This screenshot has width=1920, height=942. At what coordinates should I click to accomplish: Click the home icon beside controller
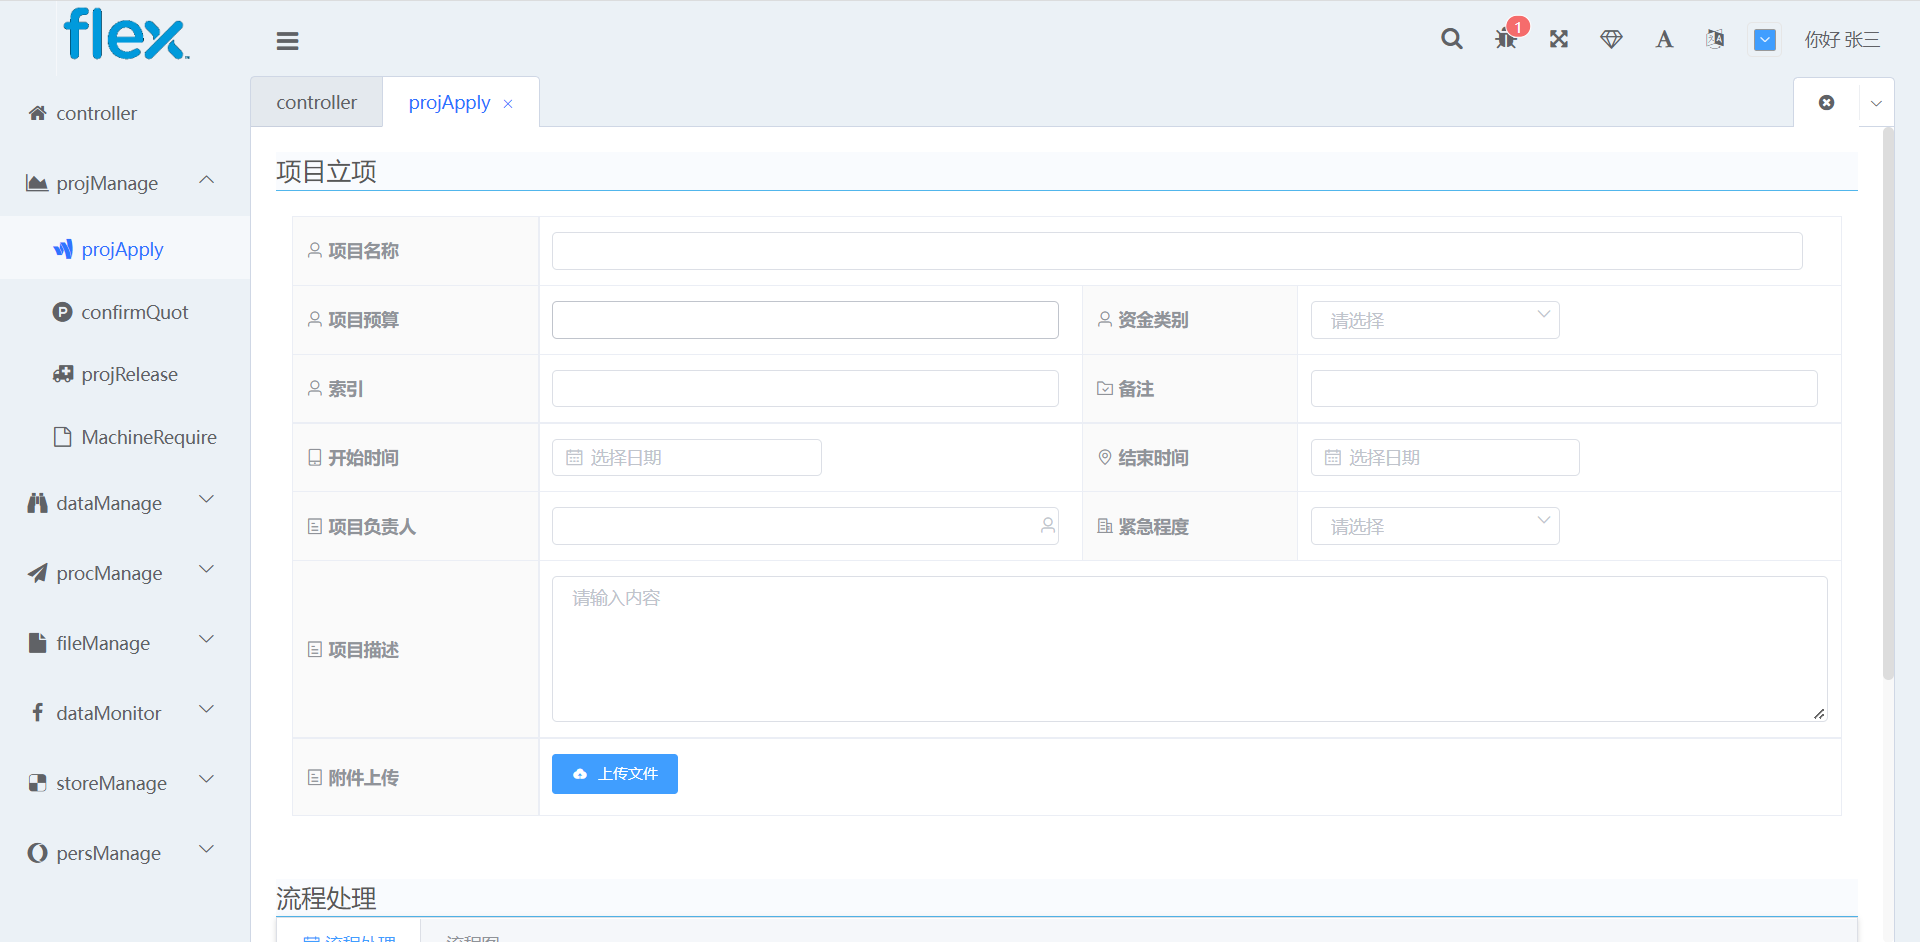click(x=38, y=113)
